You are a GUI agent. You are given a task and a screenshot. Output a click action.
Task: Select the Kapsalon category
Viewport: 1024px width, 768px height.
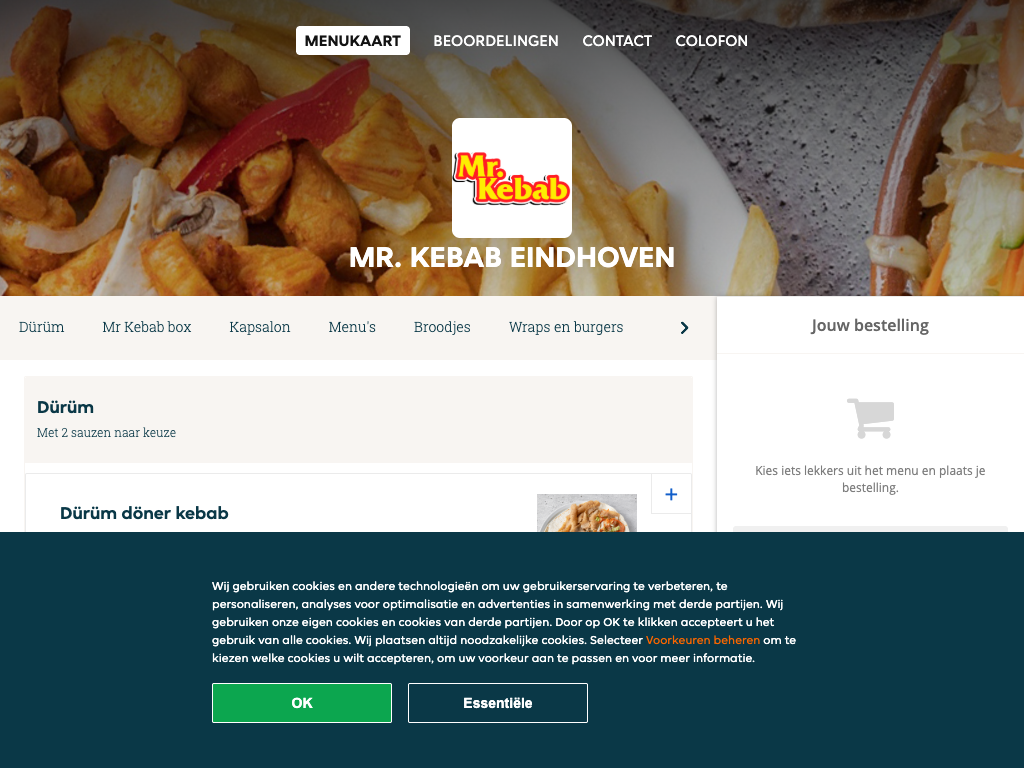click(260, 327)
